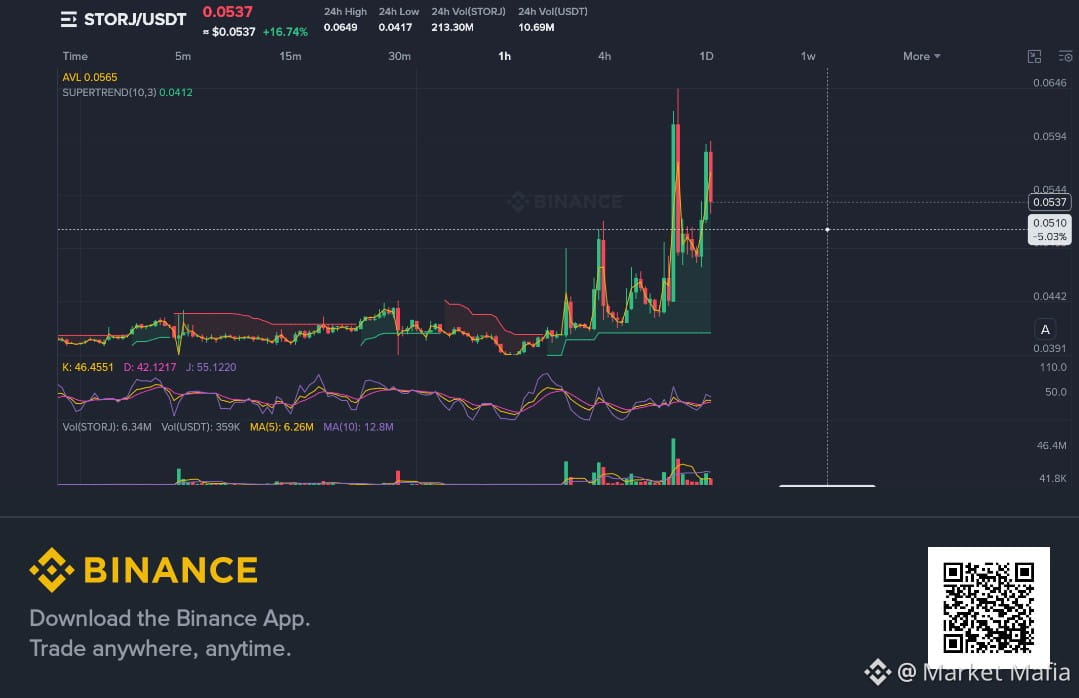This screenshot has height=698, width=1079.
Task: Click the AVL 0.0565 indicator label
Action: point(90,77)
